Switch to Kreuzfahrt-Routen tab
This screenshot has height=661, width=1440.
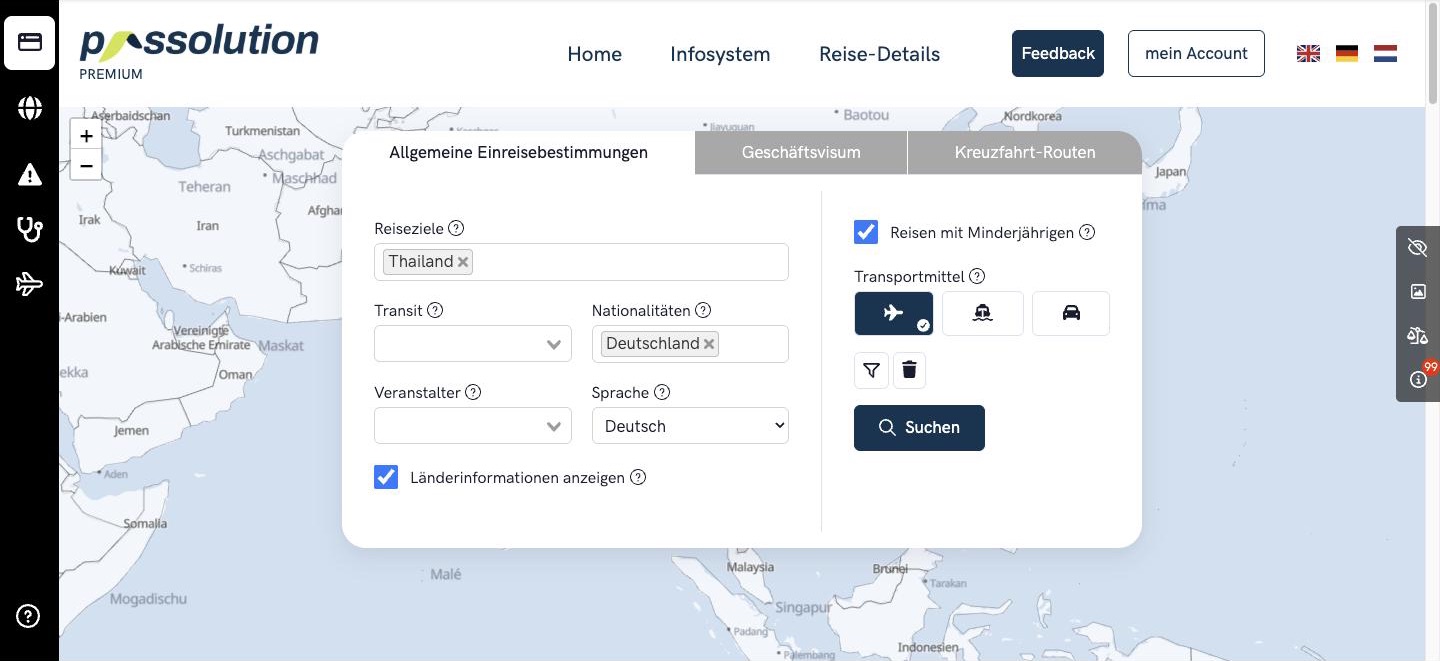click(x=1025, y=153)
